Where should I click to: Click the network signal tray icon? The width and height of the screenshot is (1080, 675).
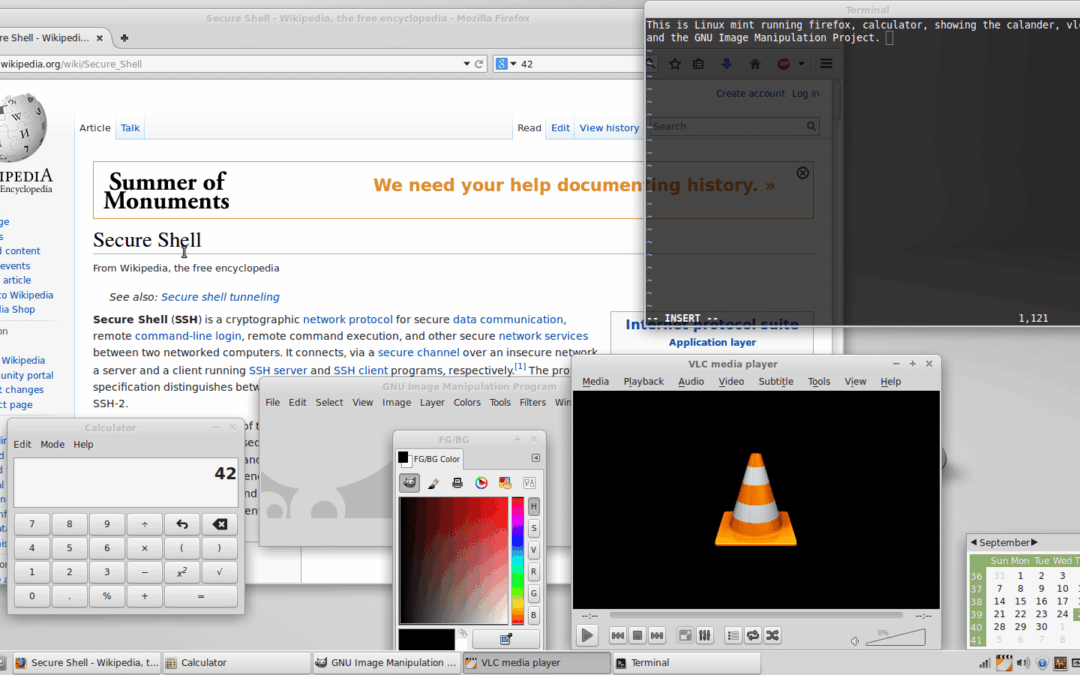click(985, 663)
